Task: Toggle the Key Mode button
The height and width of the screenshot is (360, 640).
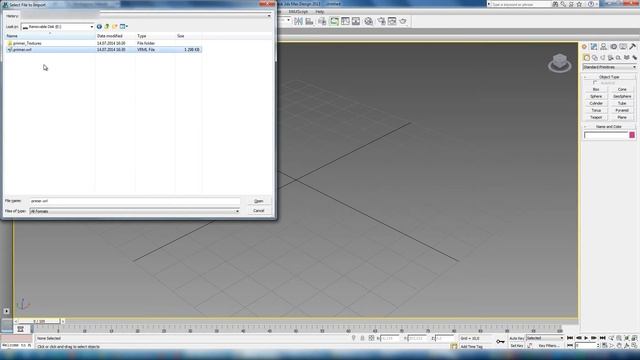Action: tap(571, 346)
